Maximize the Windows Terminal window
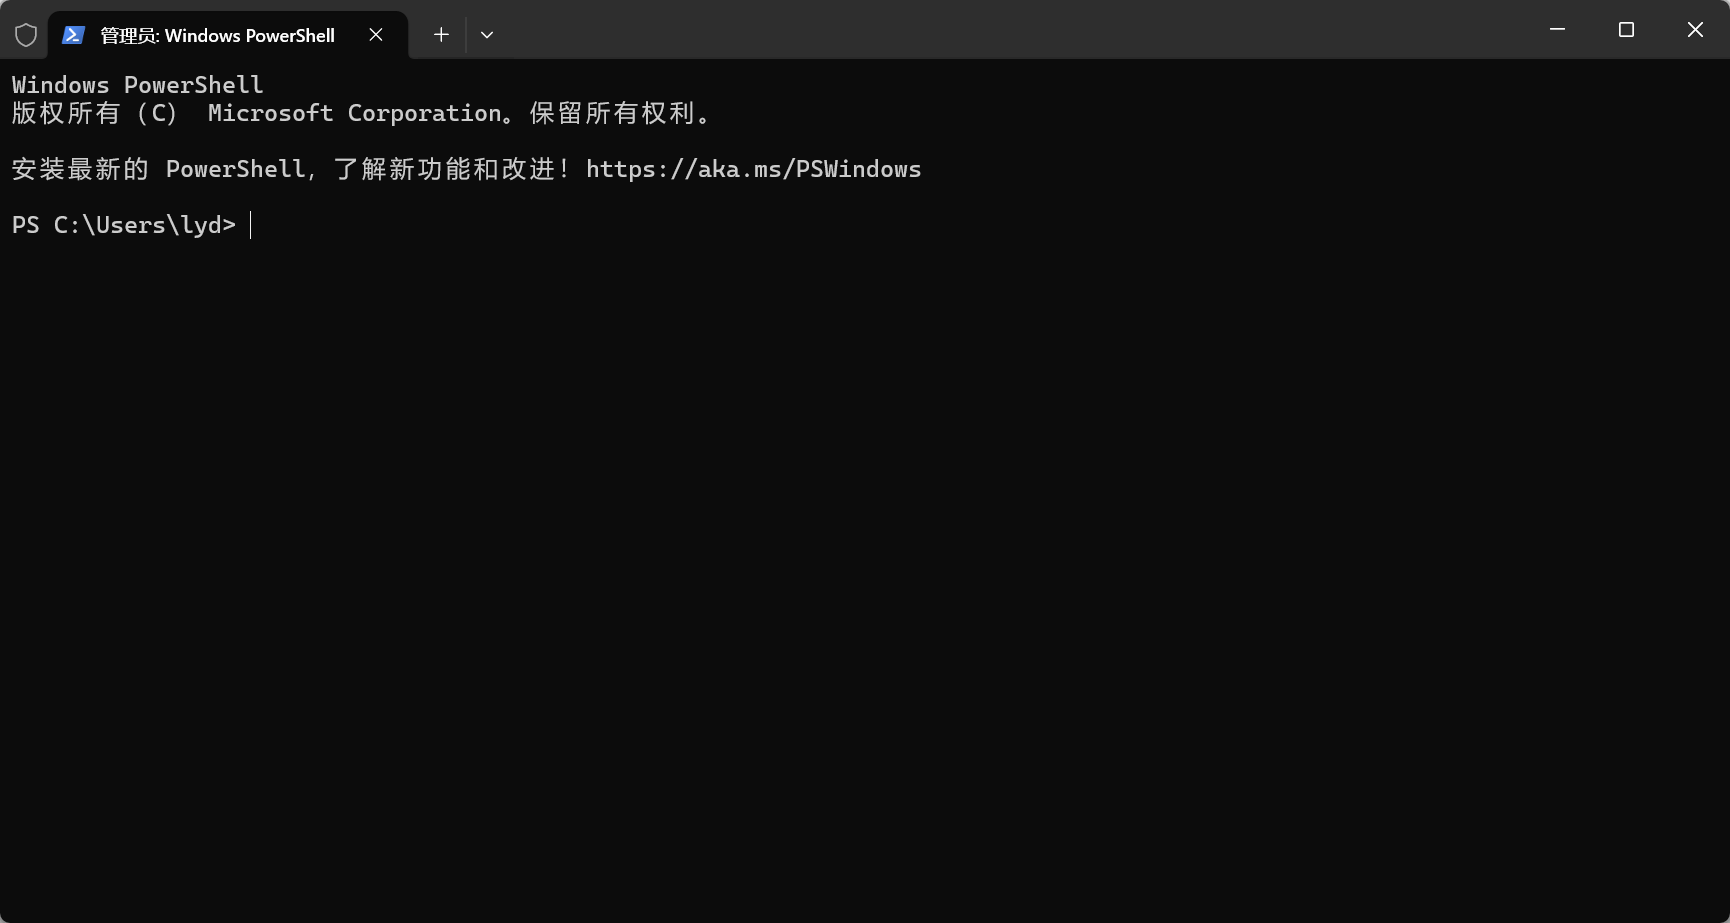Image resolution: width=1730 pixels, height=923 pixels. point(1626,30)
